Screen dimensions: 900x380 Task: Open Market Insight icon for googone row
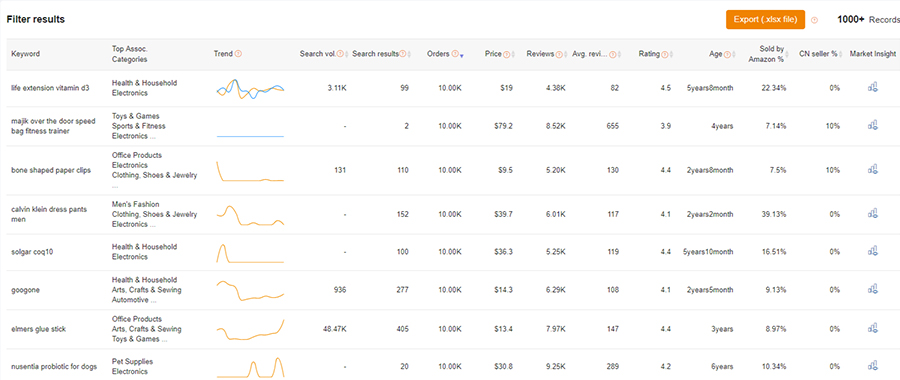pyautogui.click(x=873, y=290)
